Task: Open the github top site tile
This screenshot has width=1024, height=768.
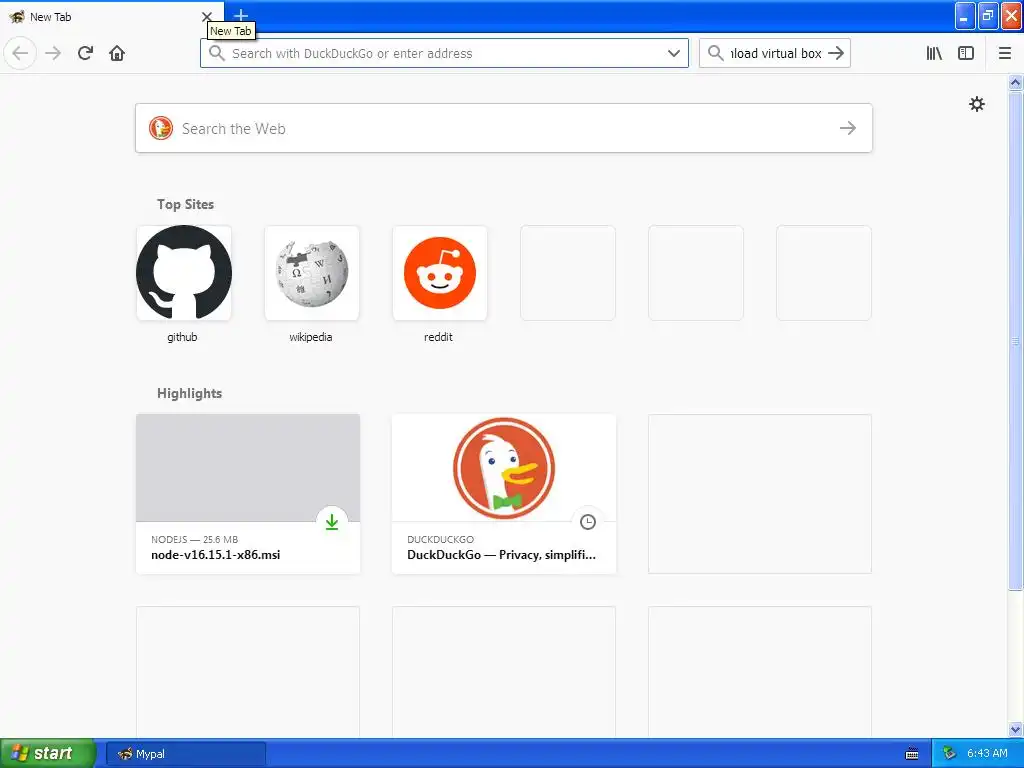Action: (184, 273)
